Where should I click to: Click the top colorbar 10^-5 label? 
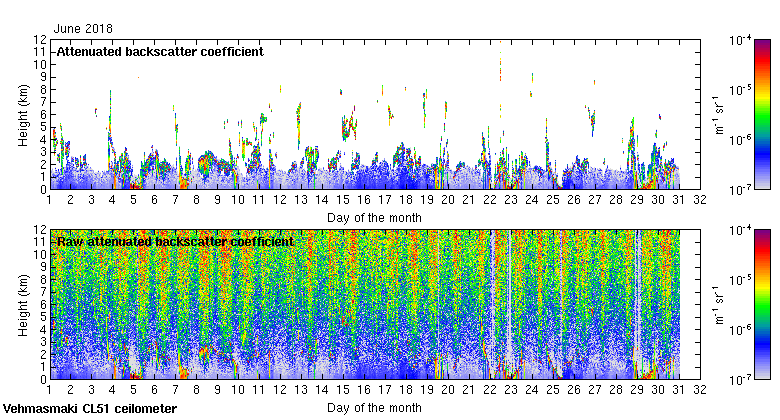[740, 90]
